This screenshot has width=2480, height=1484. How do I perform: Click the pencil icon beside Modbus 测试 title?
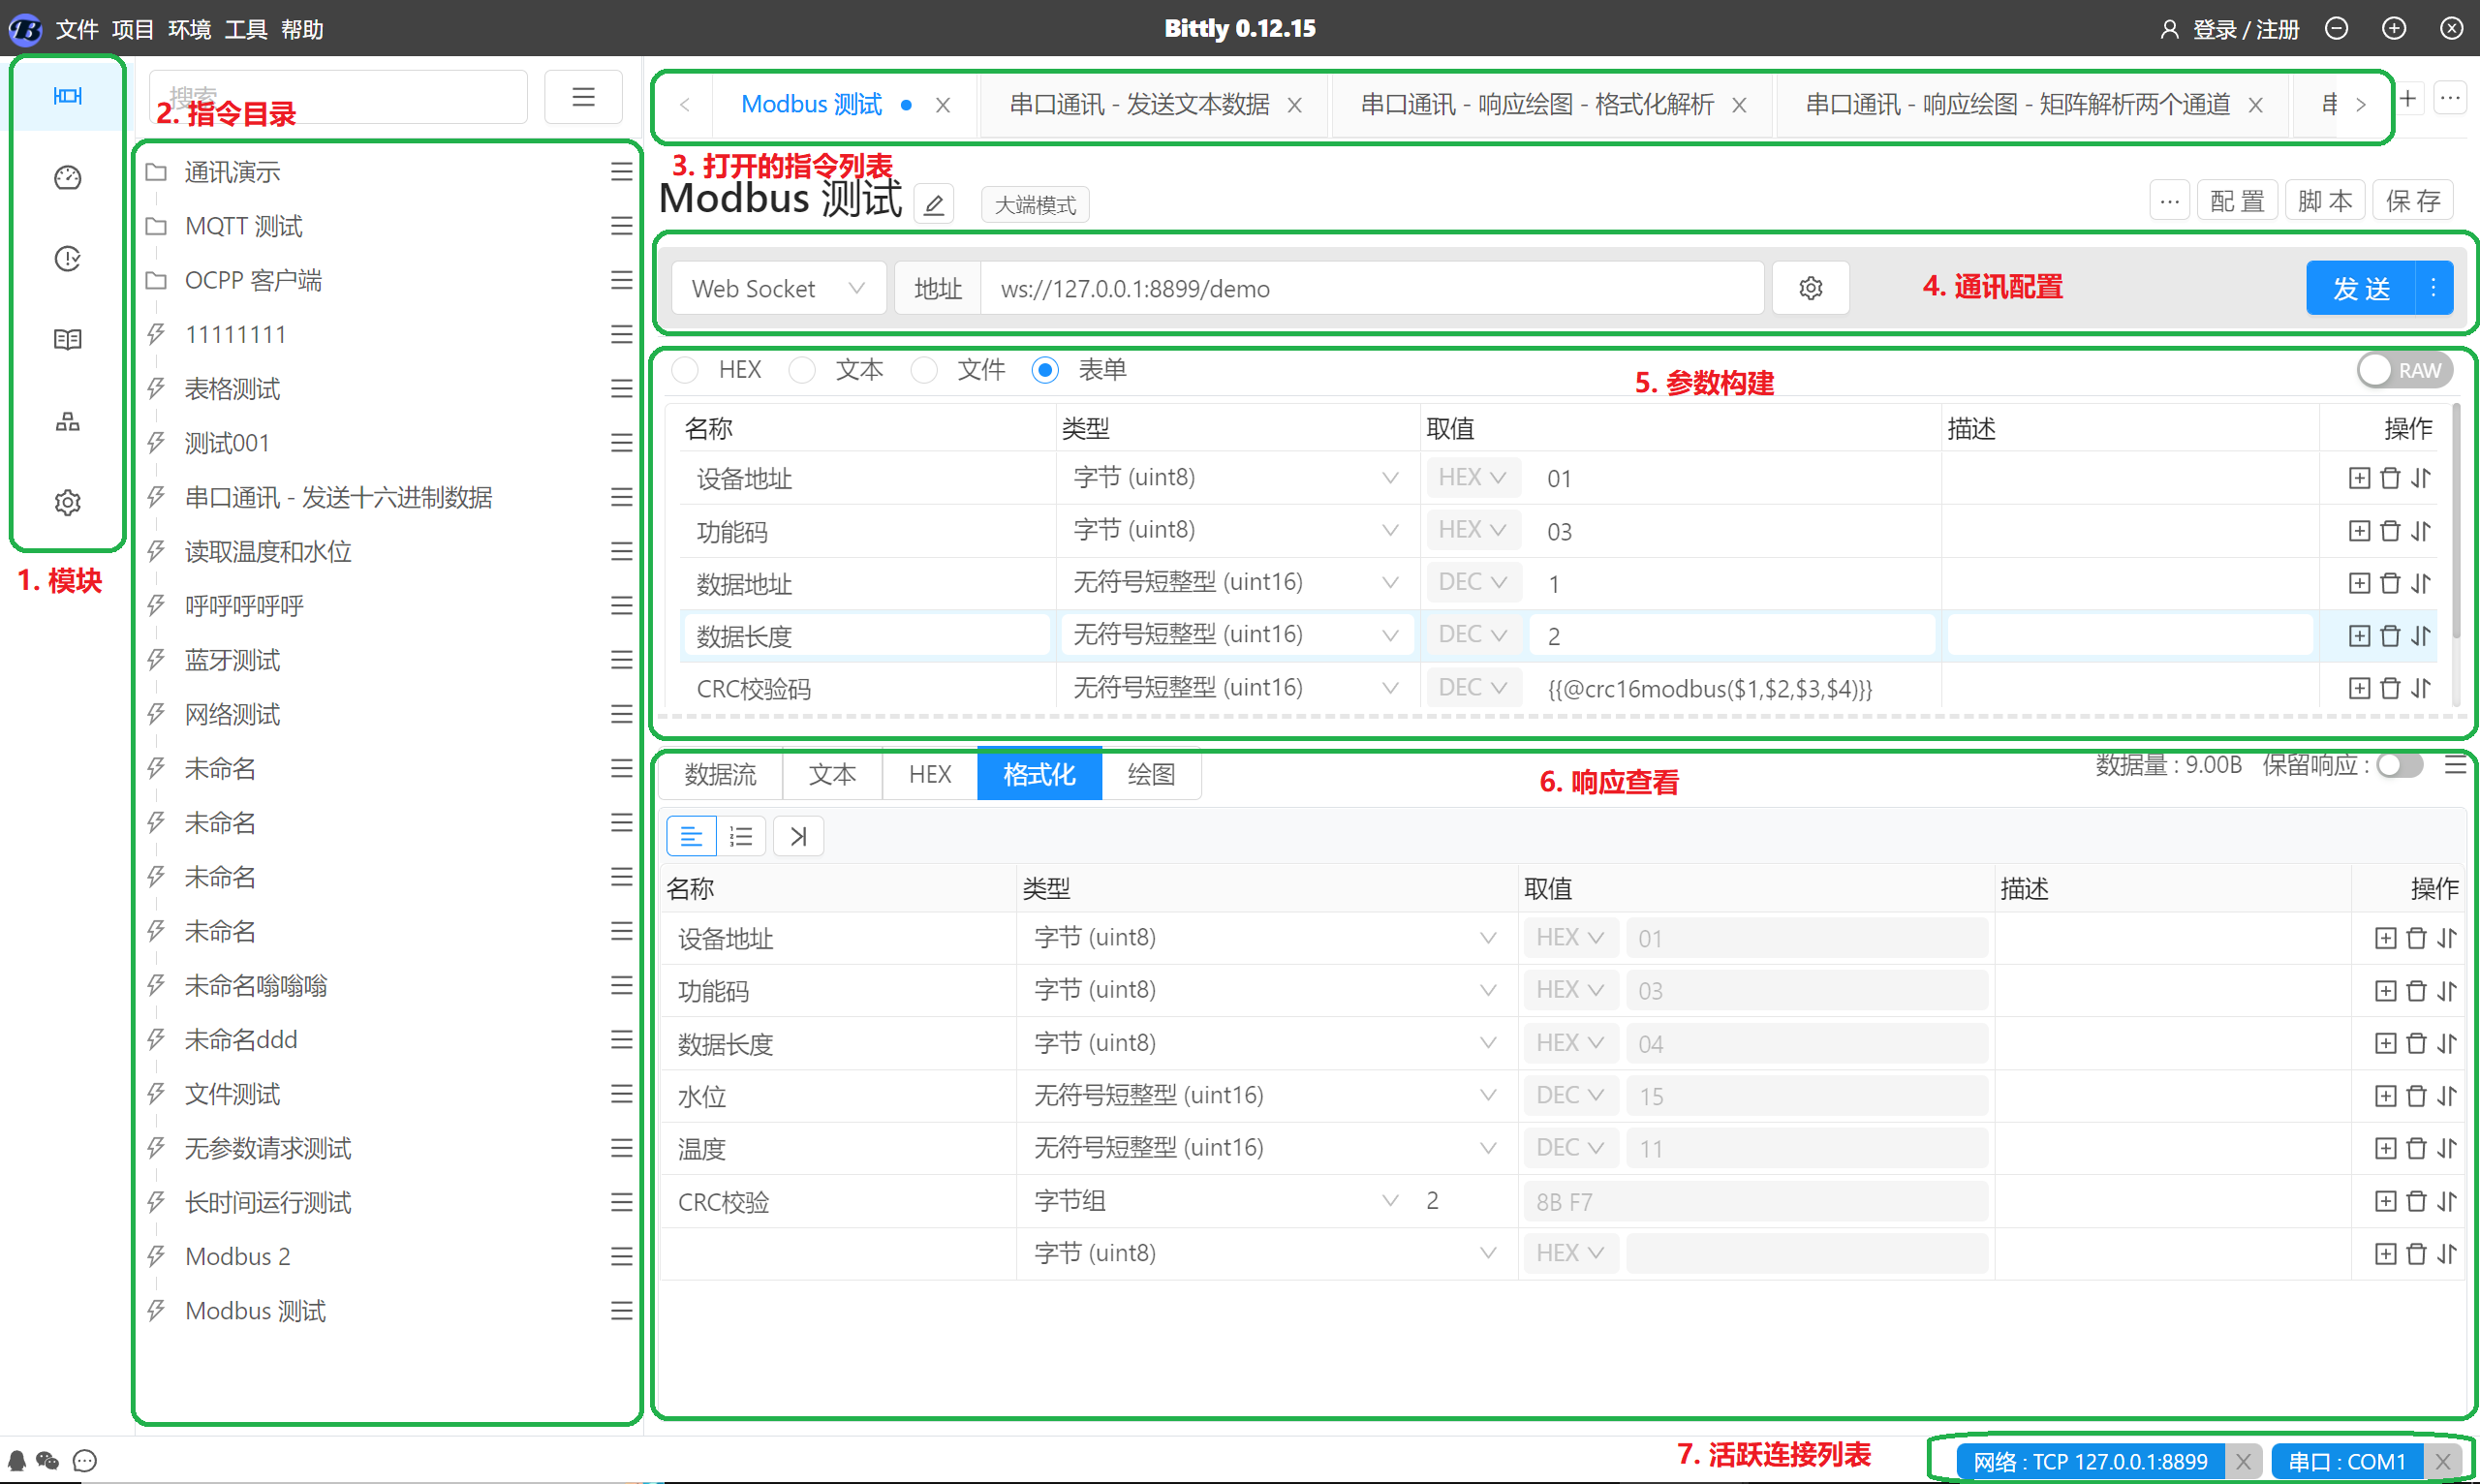click(933, 205)
